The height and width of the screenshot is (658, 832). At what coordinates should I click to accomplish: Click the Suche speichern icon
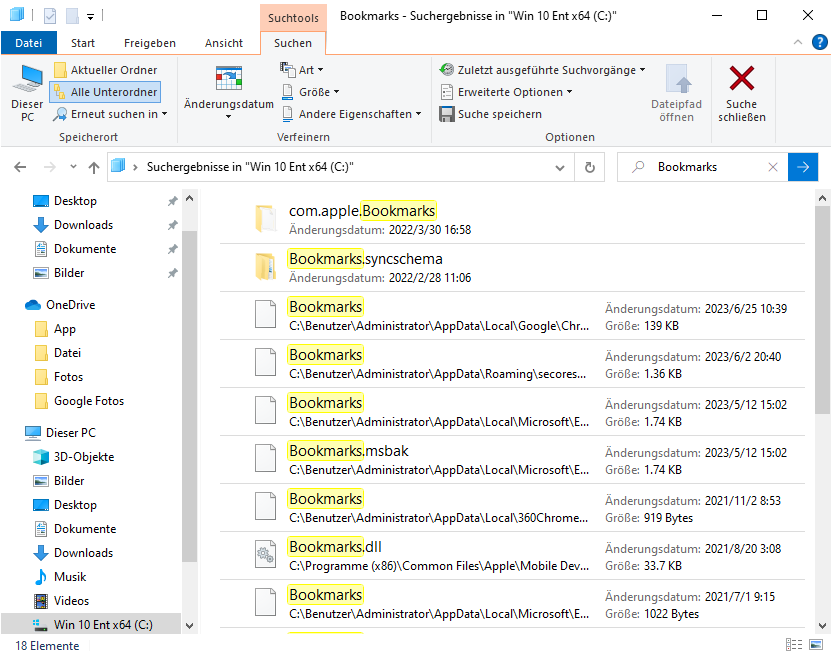coord(447,114)
